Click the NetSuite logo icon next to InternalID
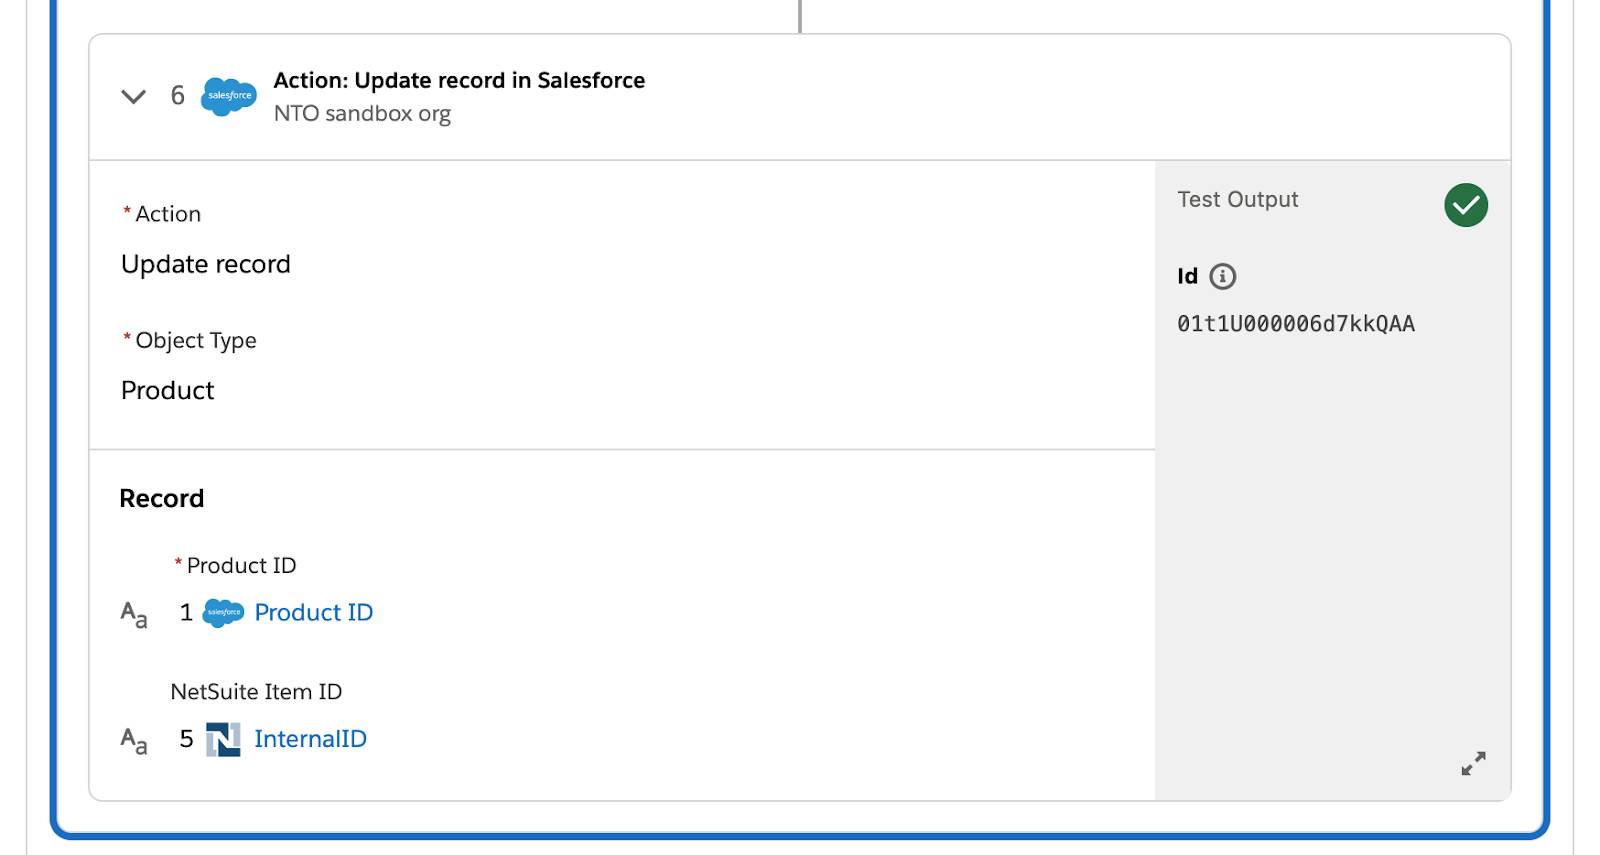The image size is (1600, 855). pyautogui.click(x=223, y=739)
